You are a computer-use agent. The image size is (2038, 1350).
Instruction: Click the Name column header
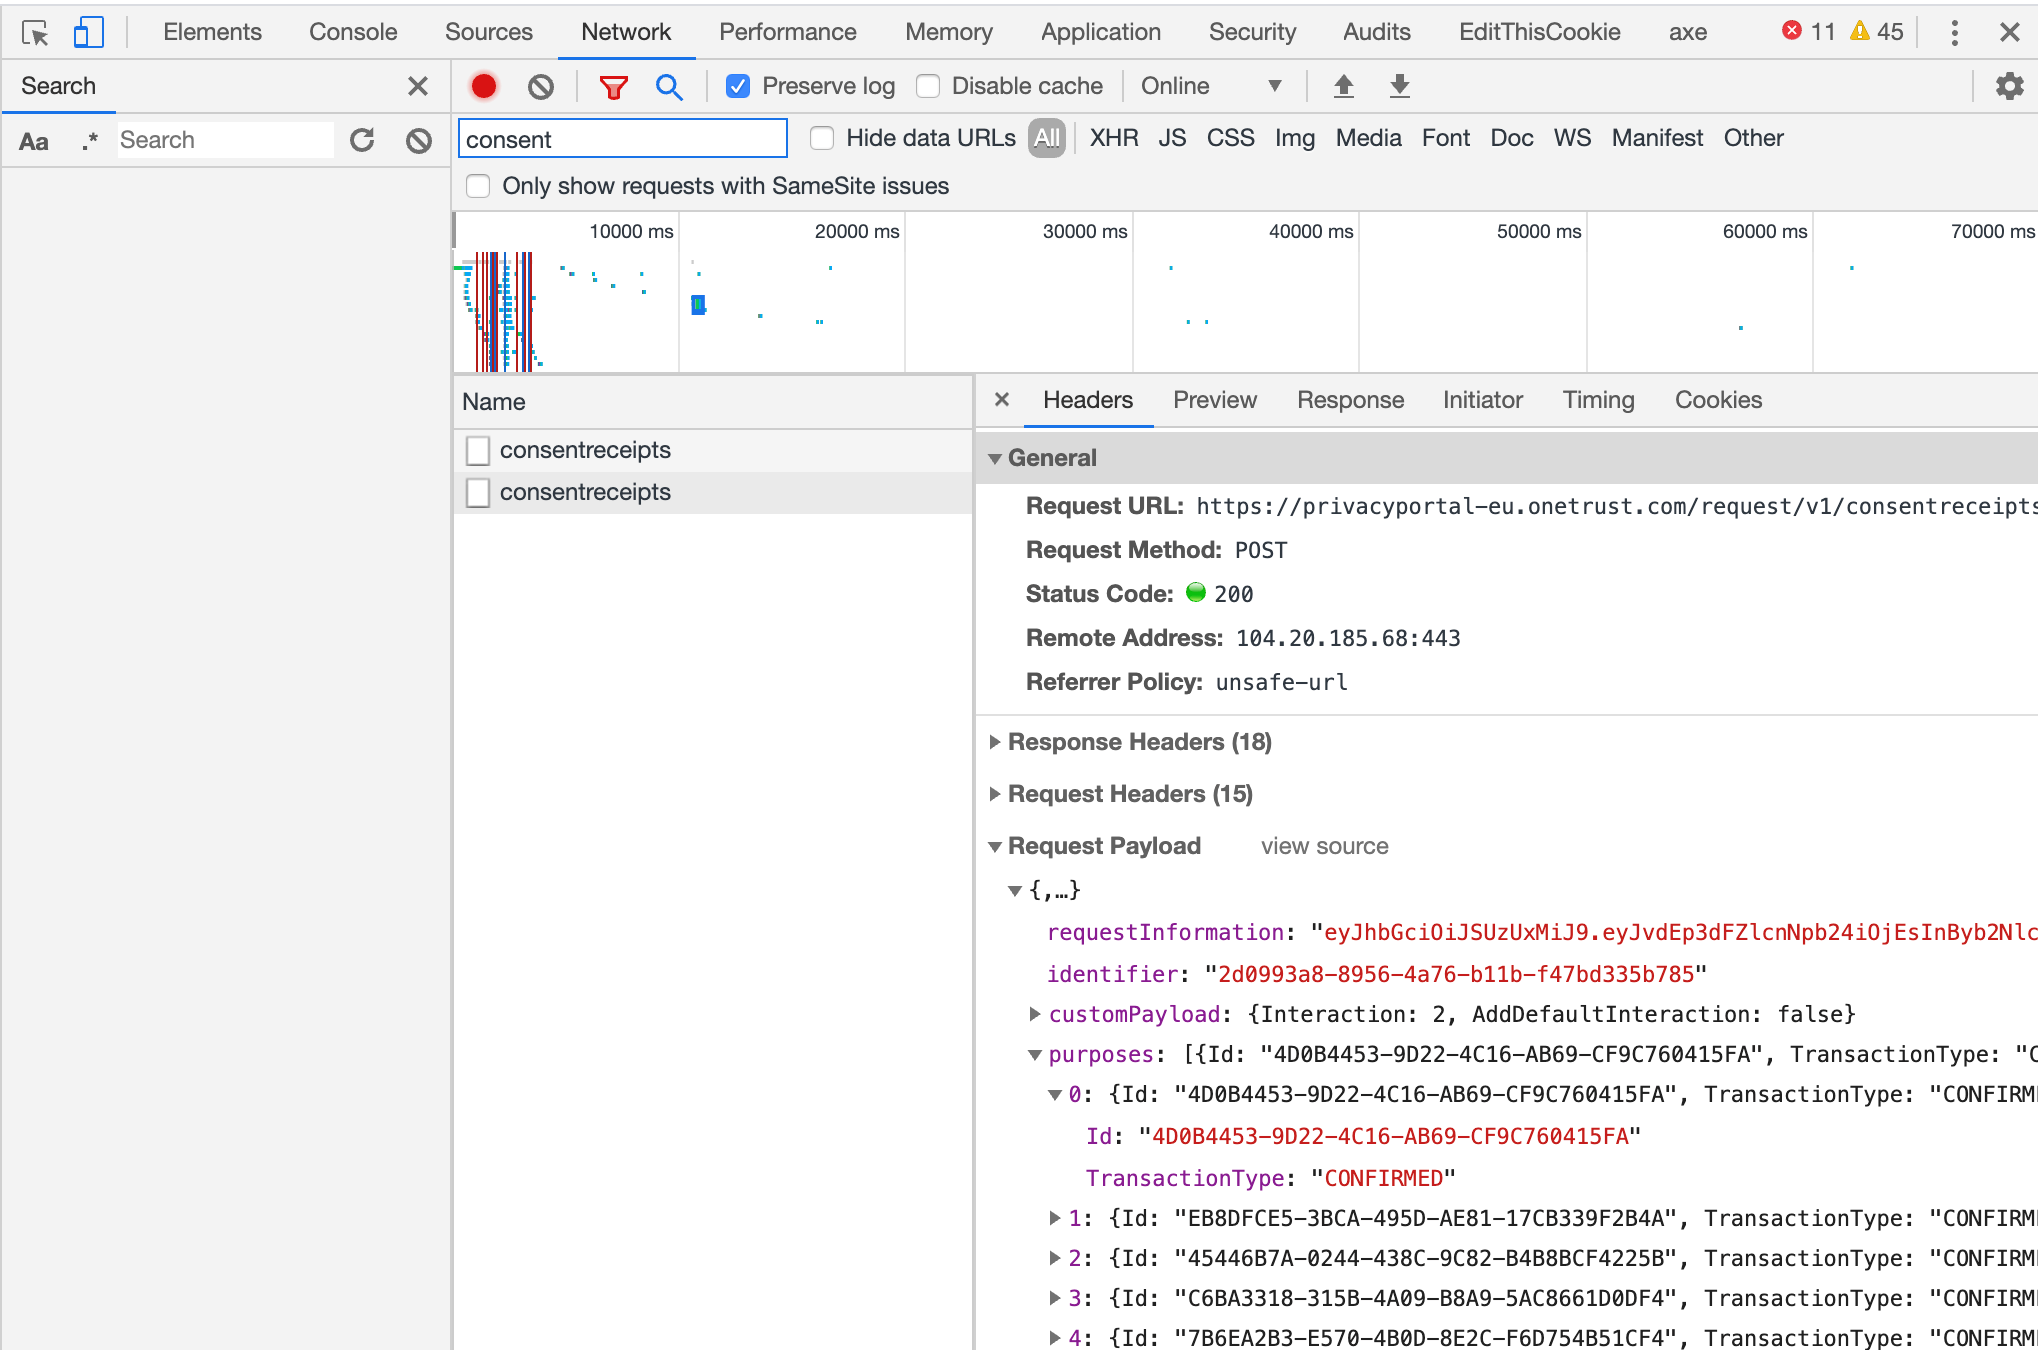tap(713, 402)
